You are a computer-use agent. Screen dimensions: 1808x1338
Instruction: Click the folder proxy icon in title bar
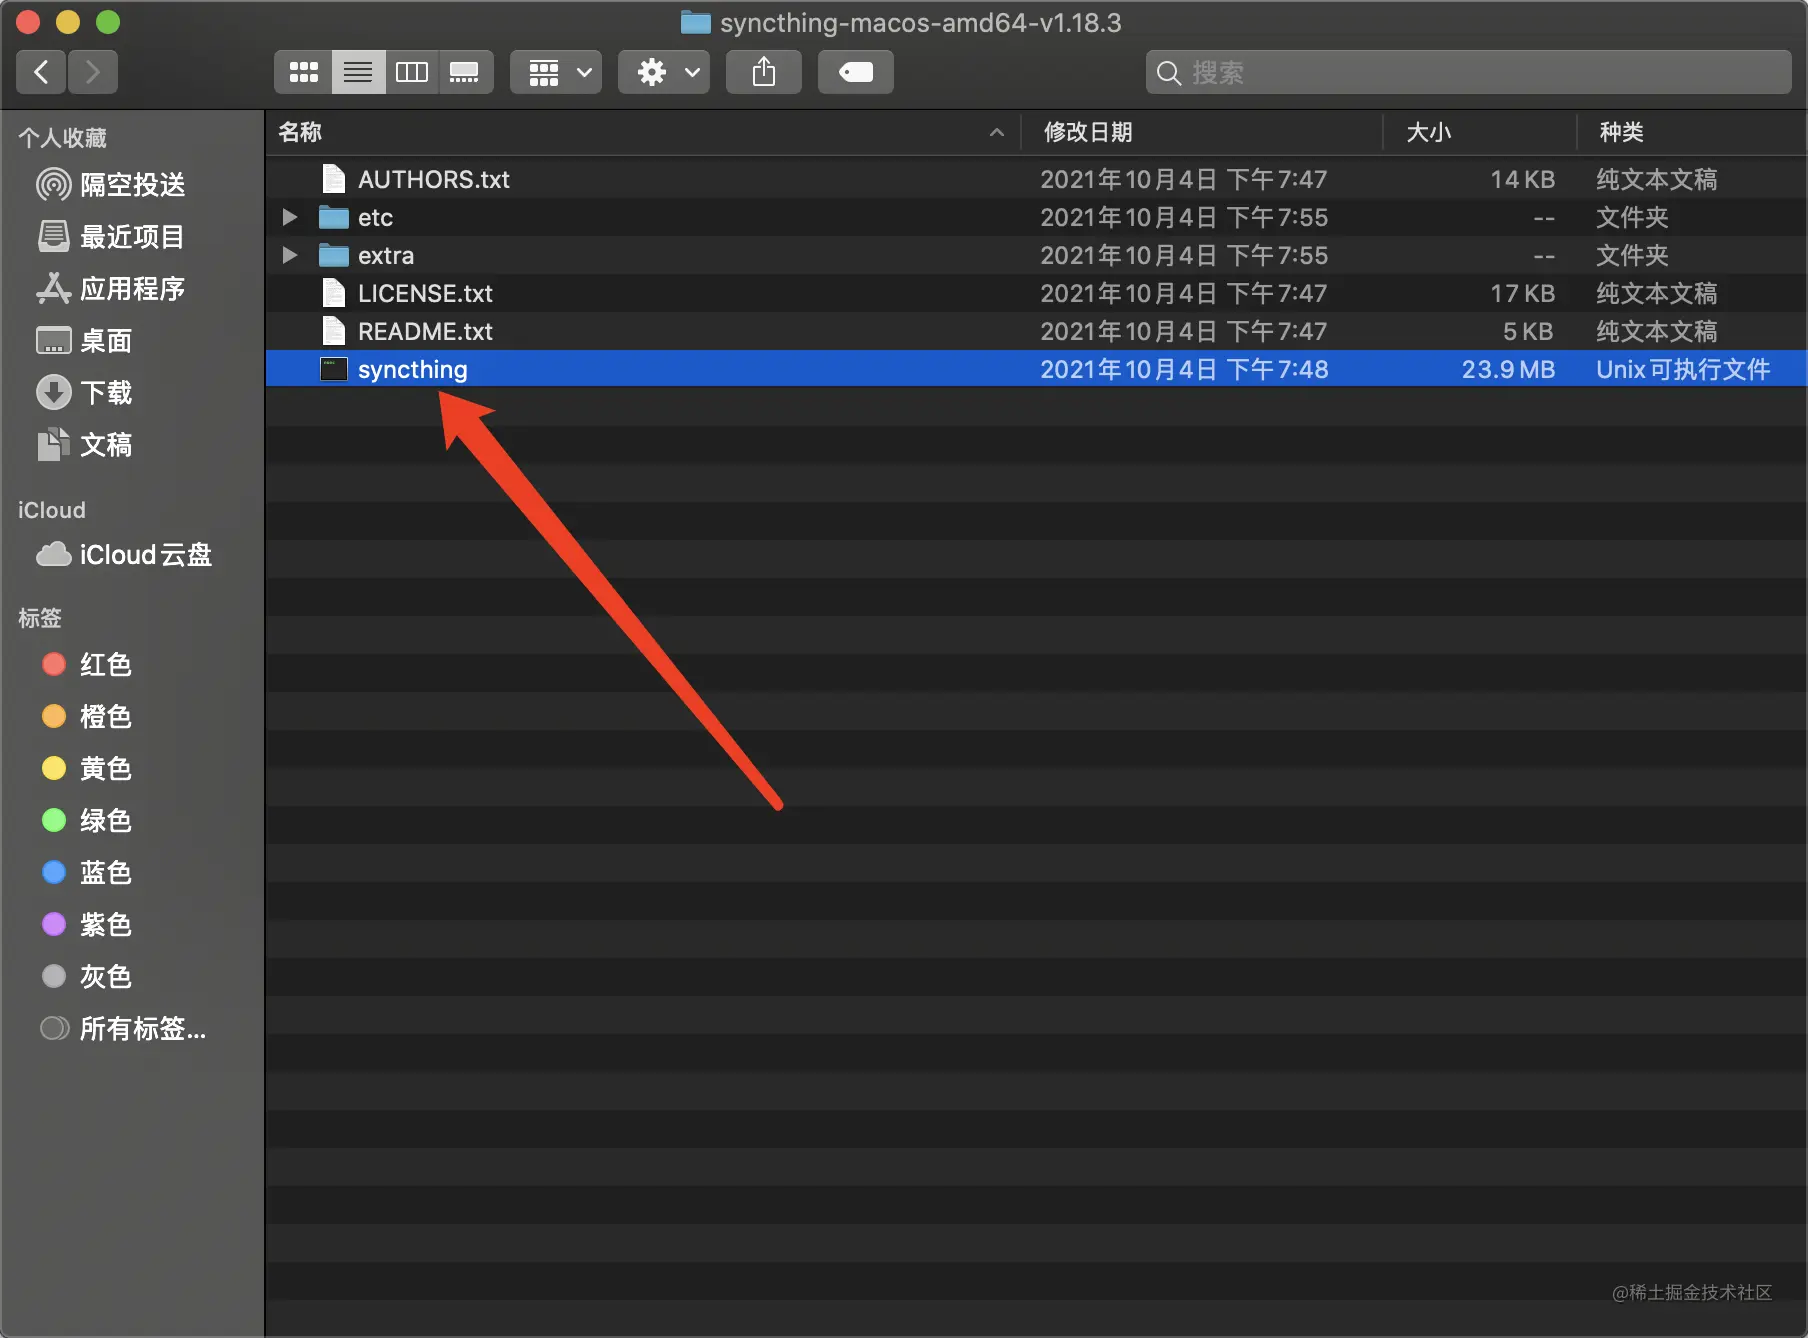point(695,22)
